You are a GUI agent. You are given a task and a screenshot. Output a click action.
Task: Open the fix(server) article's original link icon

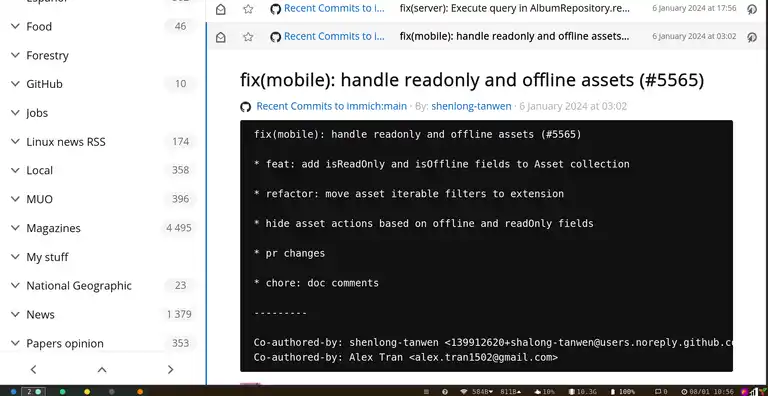tap(752, 9)
